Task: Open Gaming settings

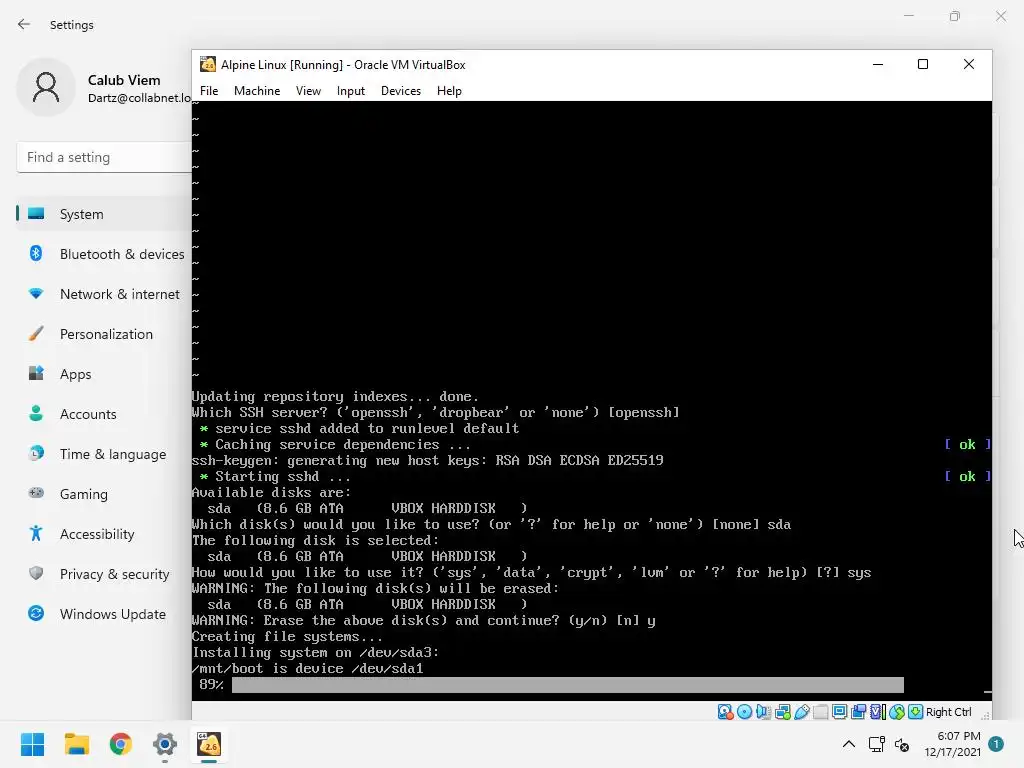Action: (x=104, y=494)
